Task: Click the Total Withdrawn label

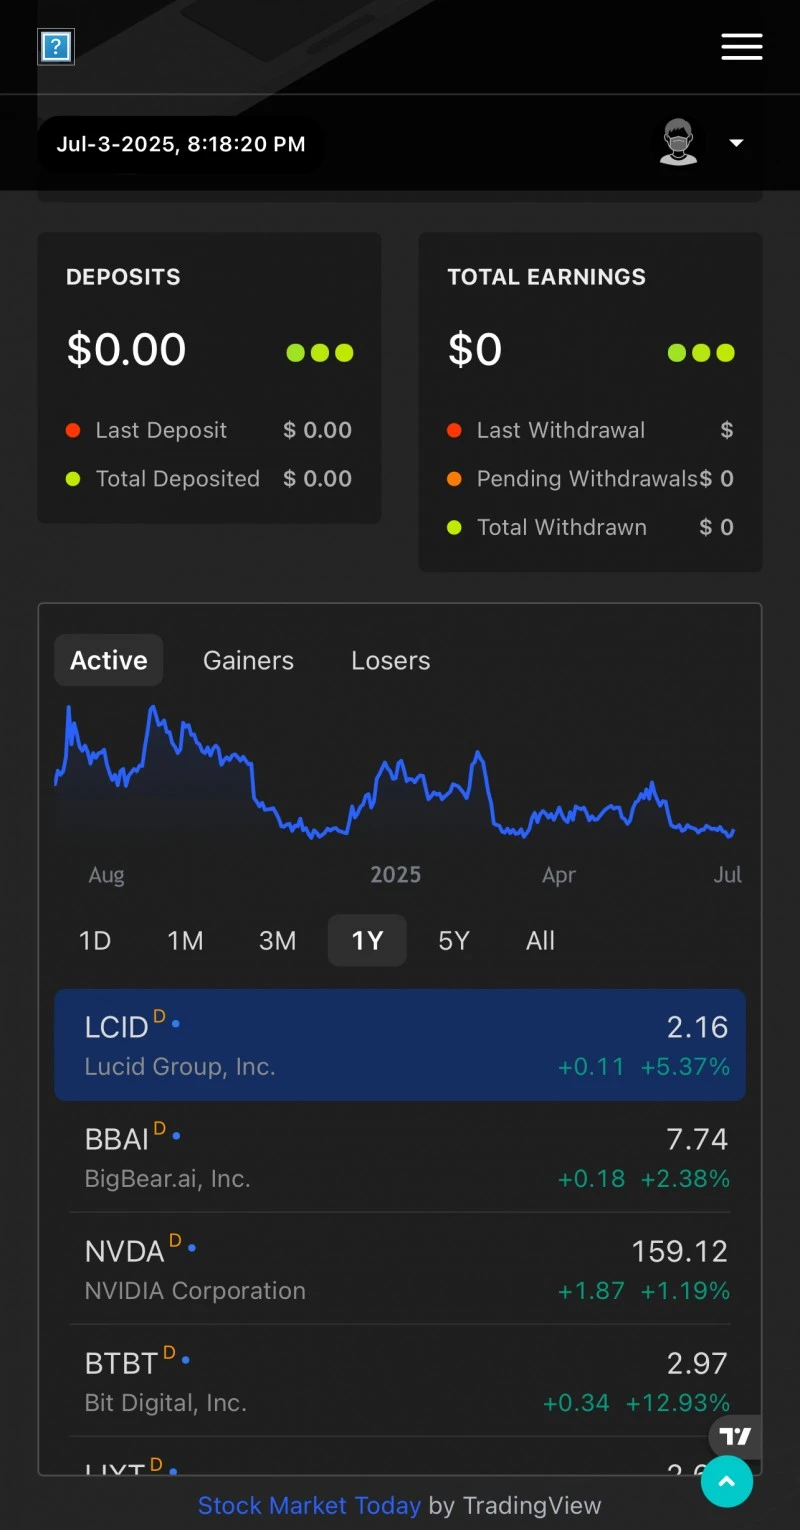Action: pos(562,527)
